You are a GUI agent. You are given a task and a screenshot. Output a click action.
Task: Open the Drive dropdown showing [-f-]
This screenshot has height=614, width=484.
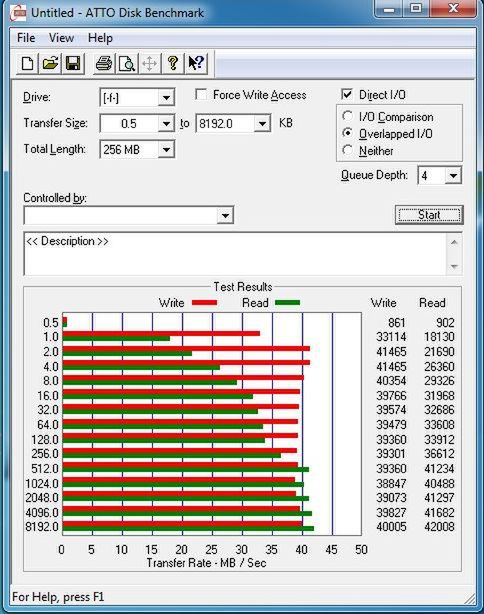[x=166, y=98]
